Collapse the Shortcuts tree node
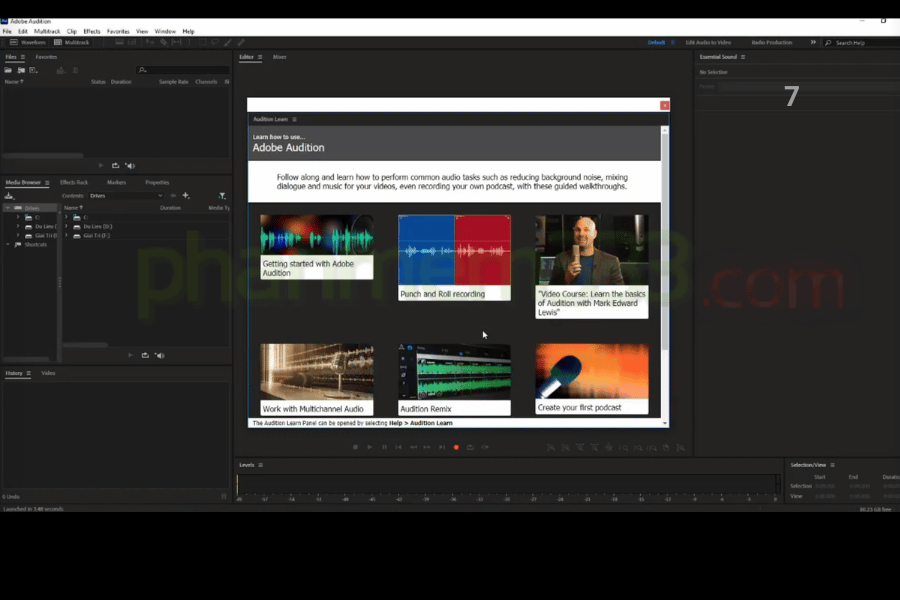 (x=8, y=244)
